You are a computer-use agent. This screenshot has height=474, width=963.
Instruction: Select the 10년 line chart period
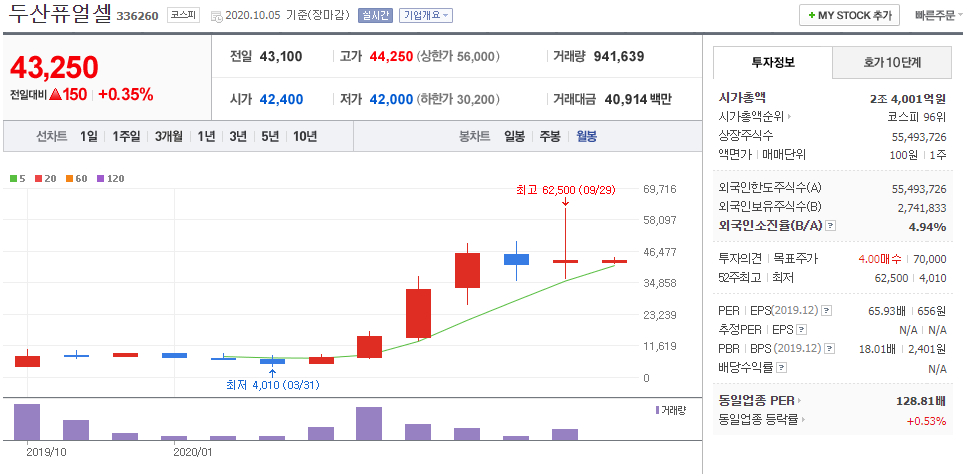(305, 136)
